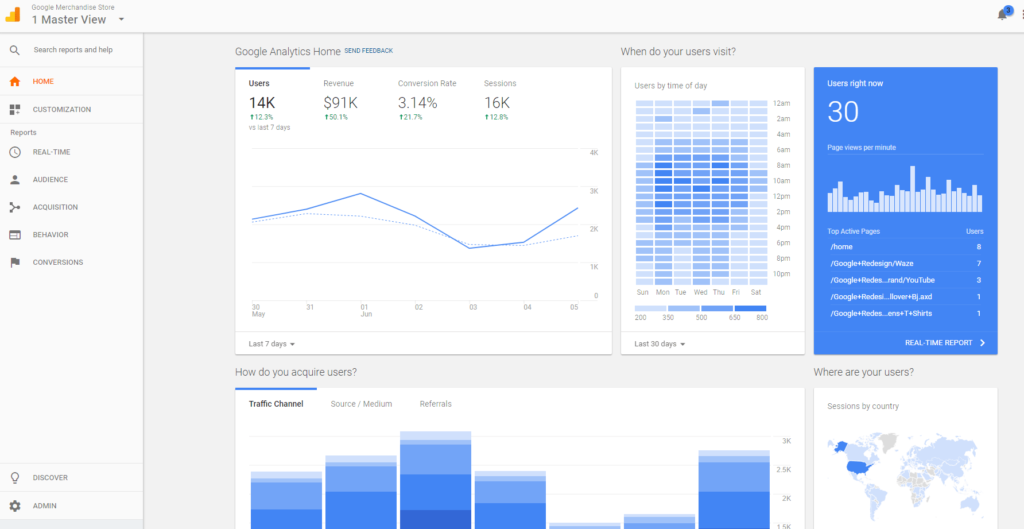Open the notifications bell
The image size is (1024, 529).
coord(1002,14)
